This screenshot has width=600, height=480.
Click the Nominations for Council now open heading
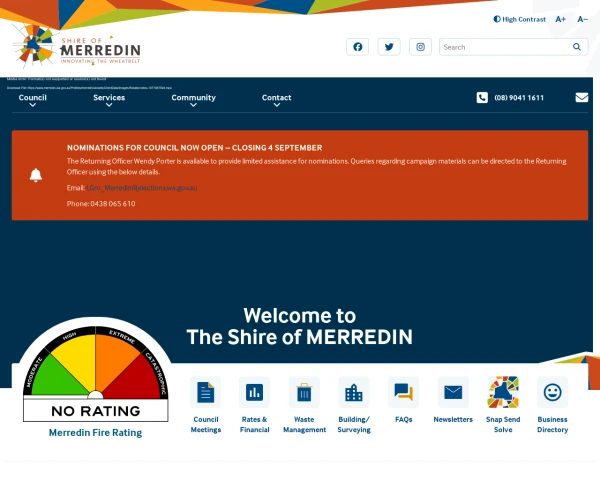point(194,148)
